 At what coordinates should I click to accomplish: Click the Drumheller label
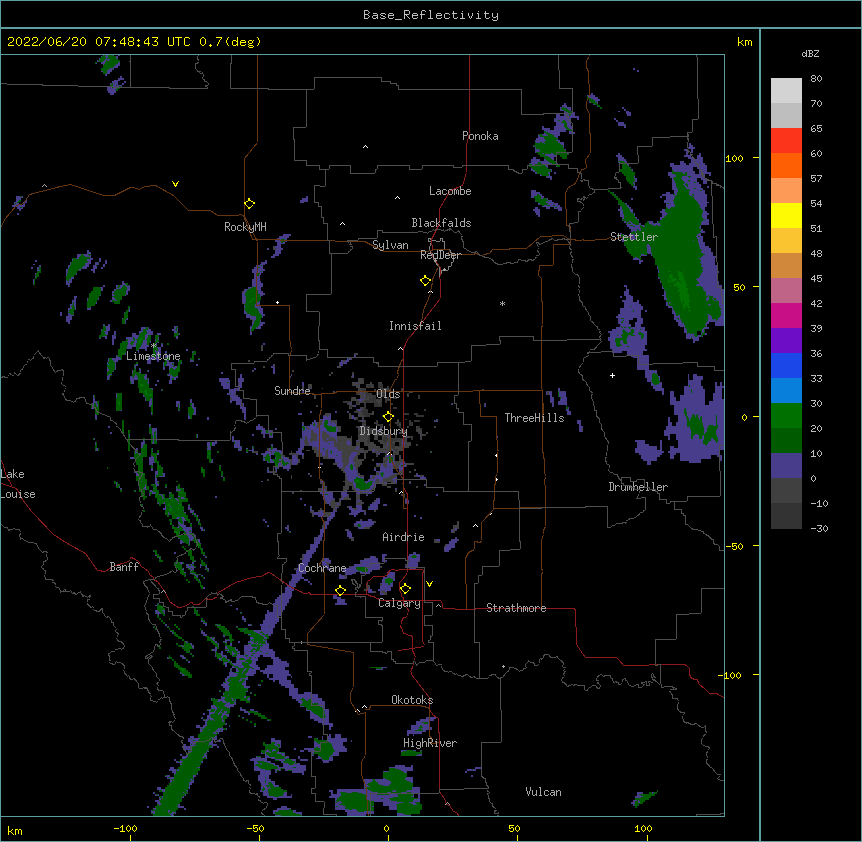[638, 487]
